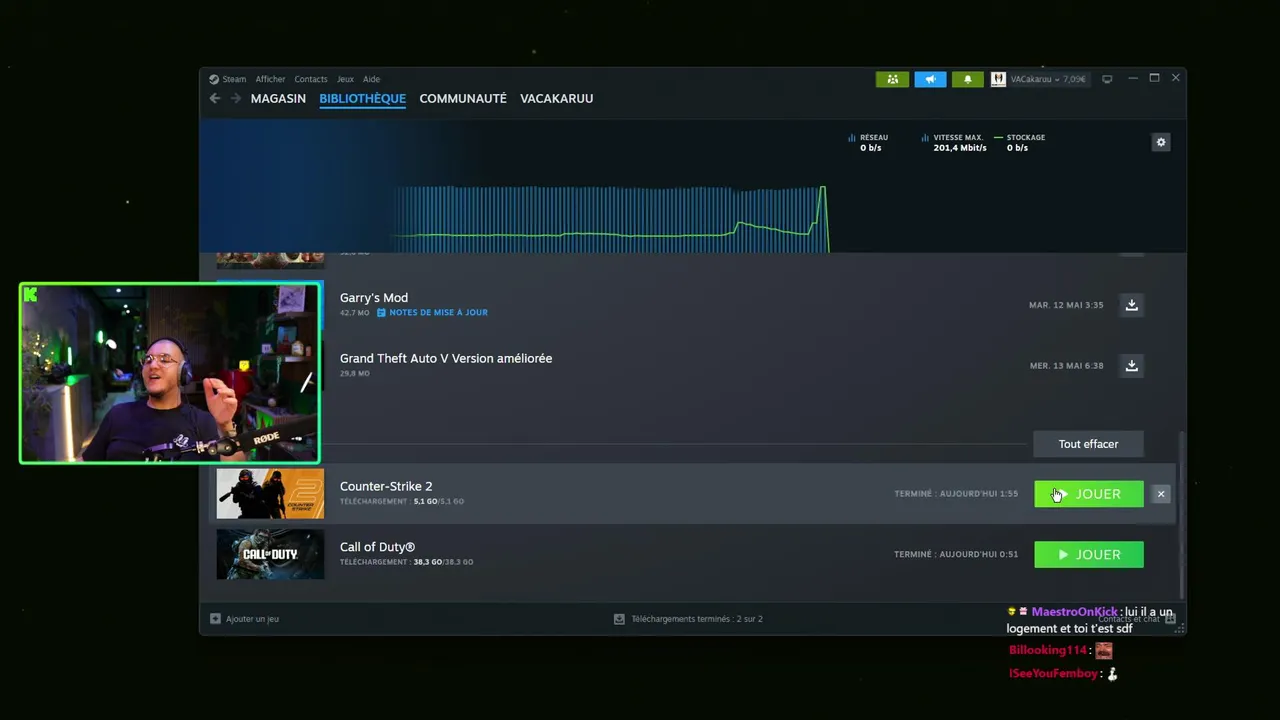Screen dimensions: 1280x720
Task: Click Billooking114 chat username
Action: tap(1049, 650)
